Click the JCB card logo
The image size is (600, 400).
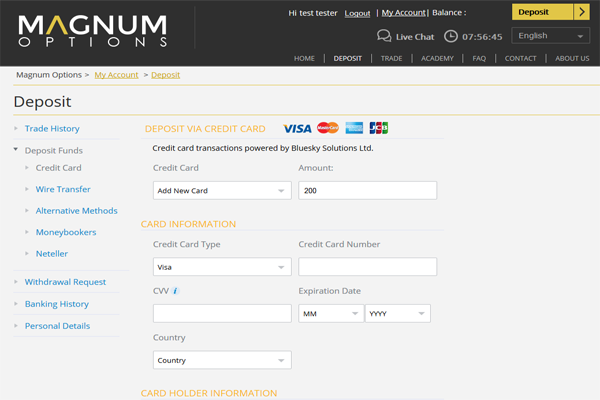coord(379,128)
